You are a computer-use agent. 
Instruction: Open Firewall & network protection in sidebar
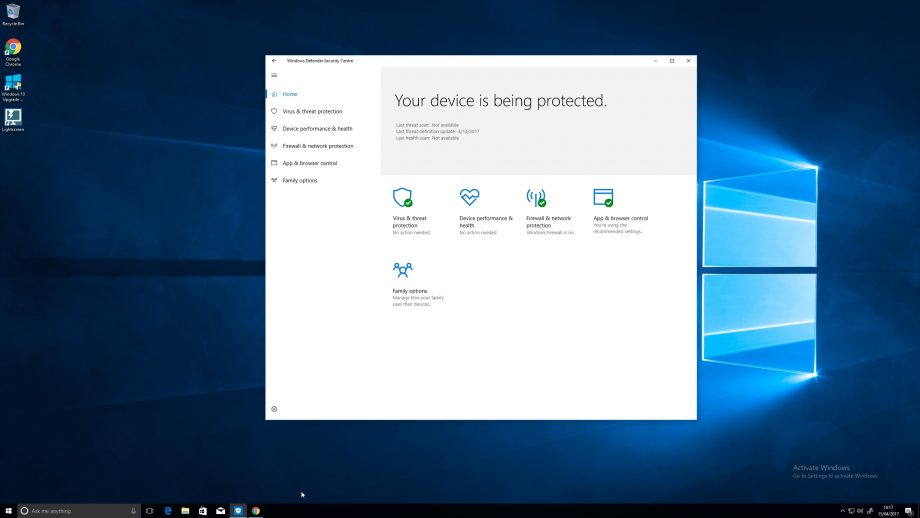[x=318, y=146]
